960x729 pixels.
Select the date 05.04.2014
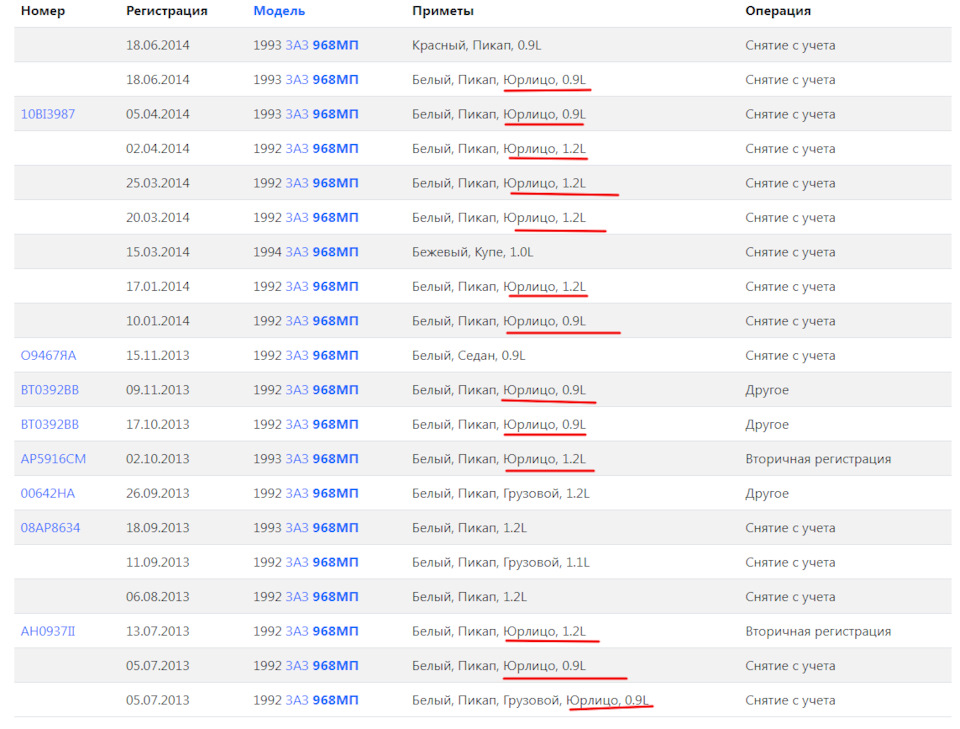[157, 114]
